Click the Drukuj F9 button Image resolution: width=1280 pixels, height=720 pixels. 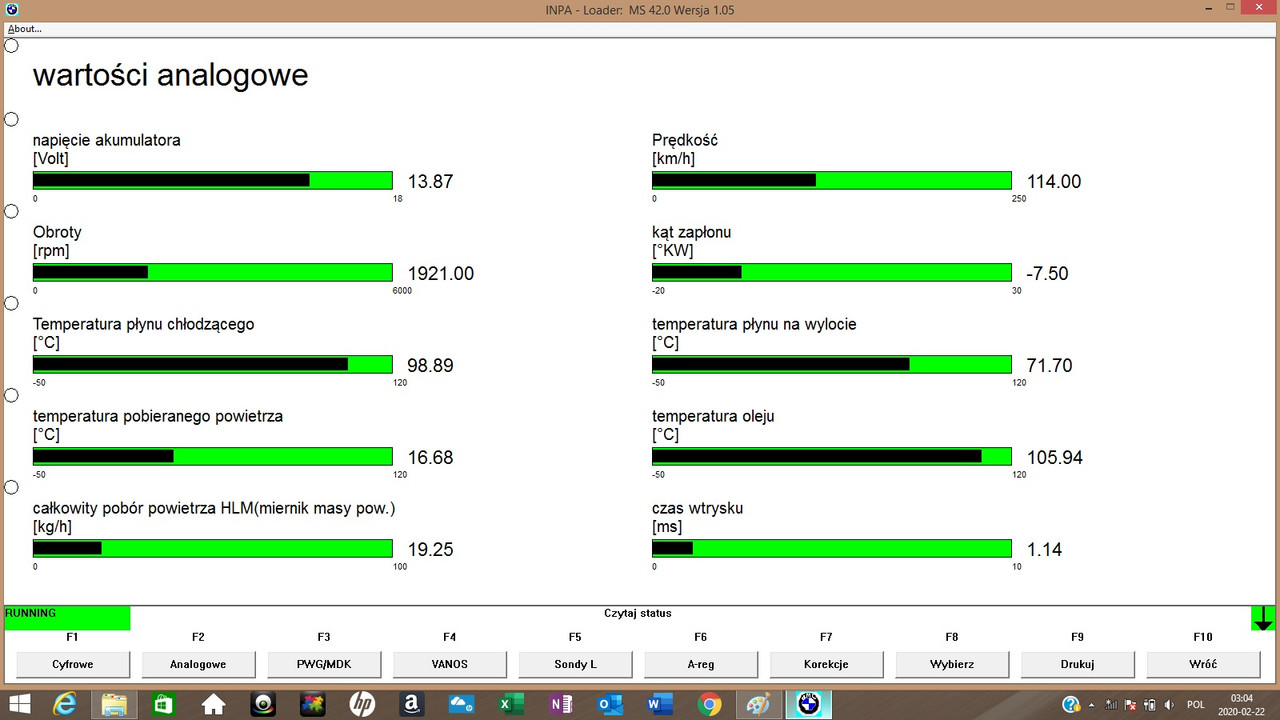(x=1077, y=664)
